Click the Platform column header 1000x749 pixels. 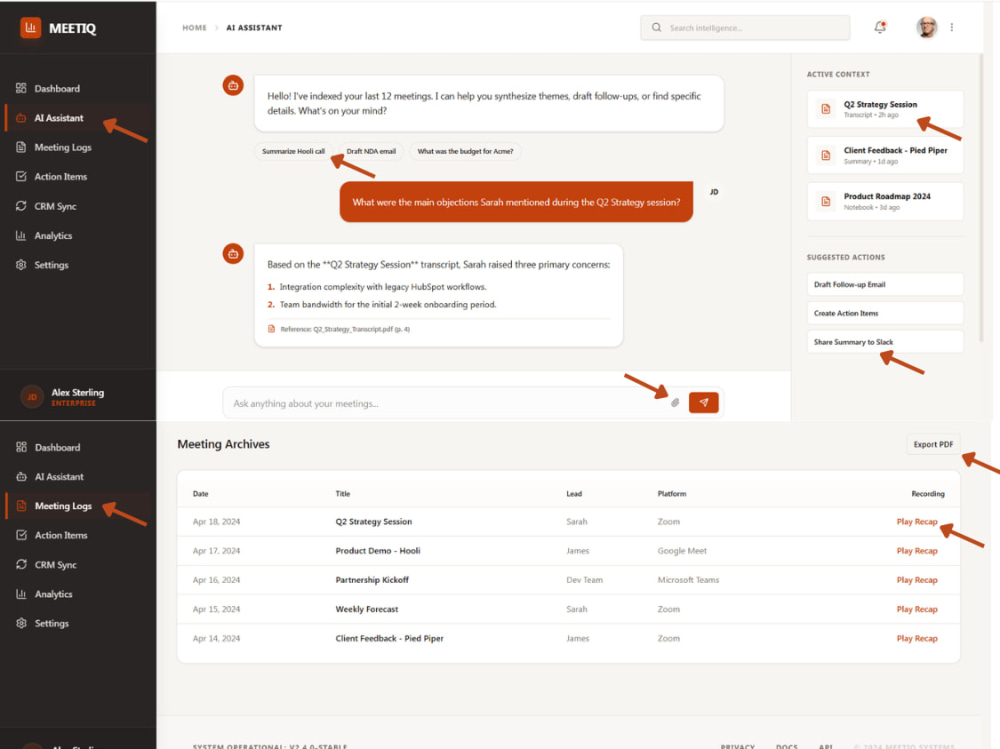672,494
